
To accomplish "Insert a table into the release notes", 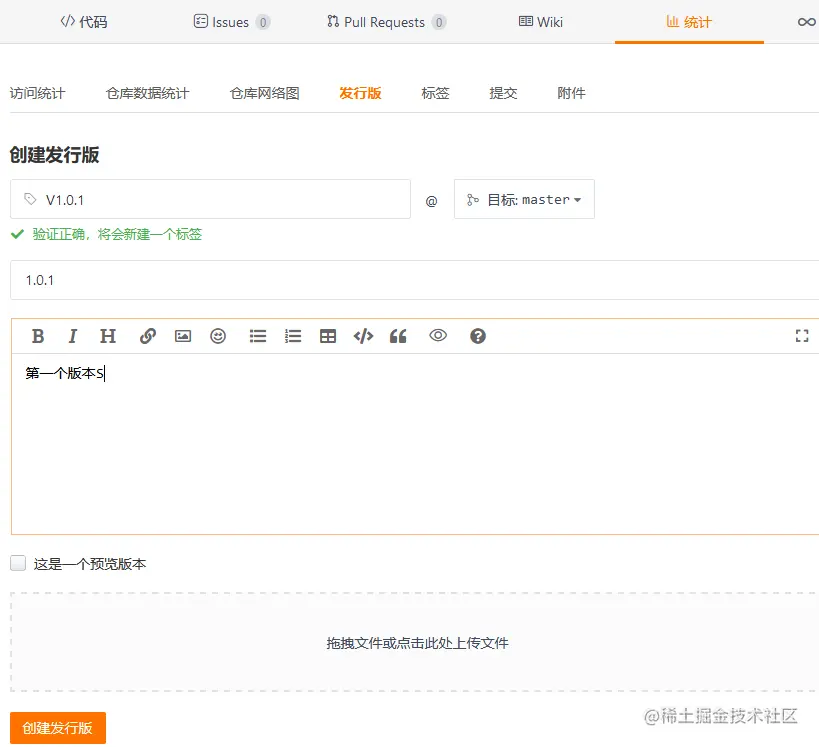I will pyautogui.click(x=327, y=336).
